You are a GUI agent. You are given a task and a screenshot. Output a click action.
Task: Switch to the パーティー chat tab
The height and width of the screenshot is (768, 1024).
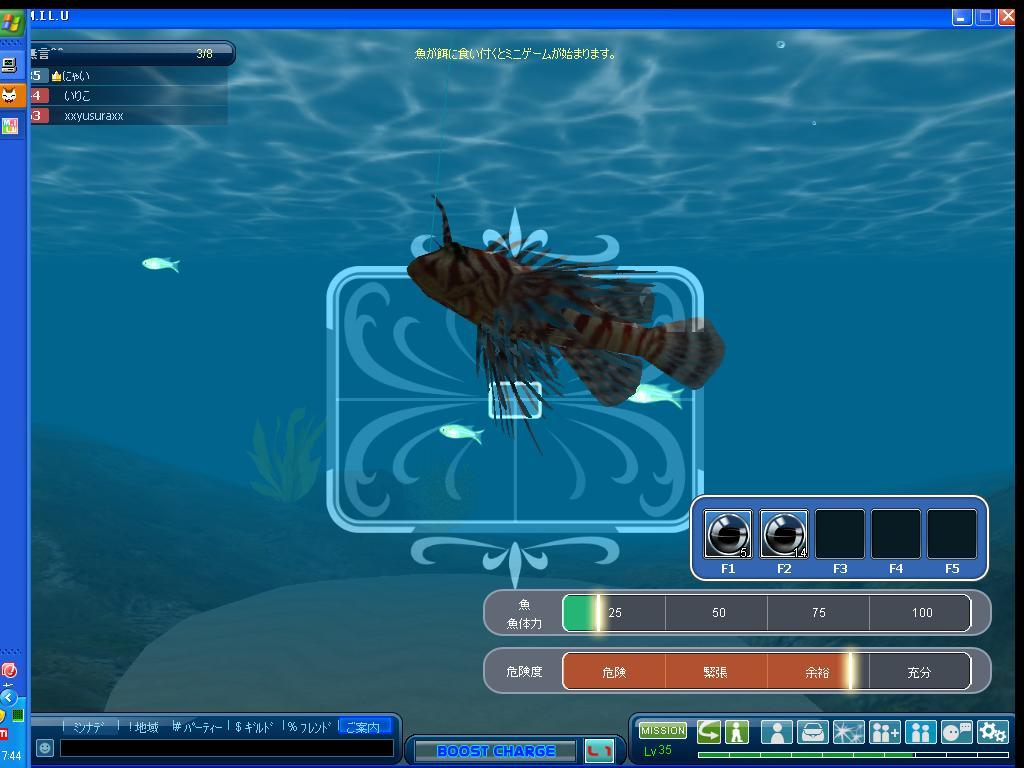pyautogui.click(x=201, y=727)
